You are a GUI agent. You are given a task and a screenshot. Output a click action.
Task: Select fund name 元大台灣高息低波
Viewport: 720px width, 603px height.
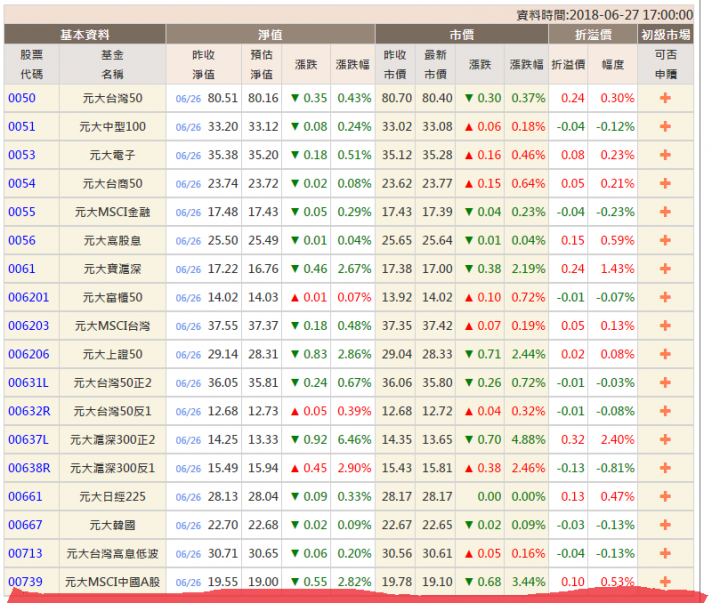(112, 553)
